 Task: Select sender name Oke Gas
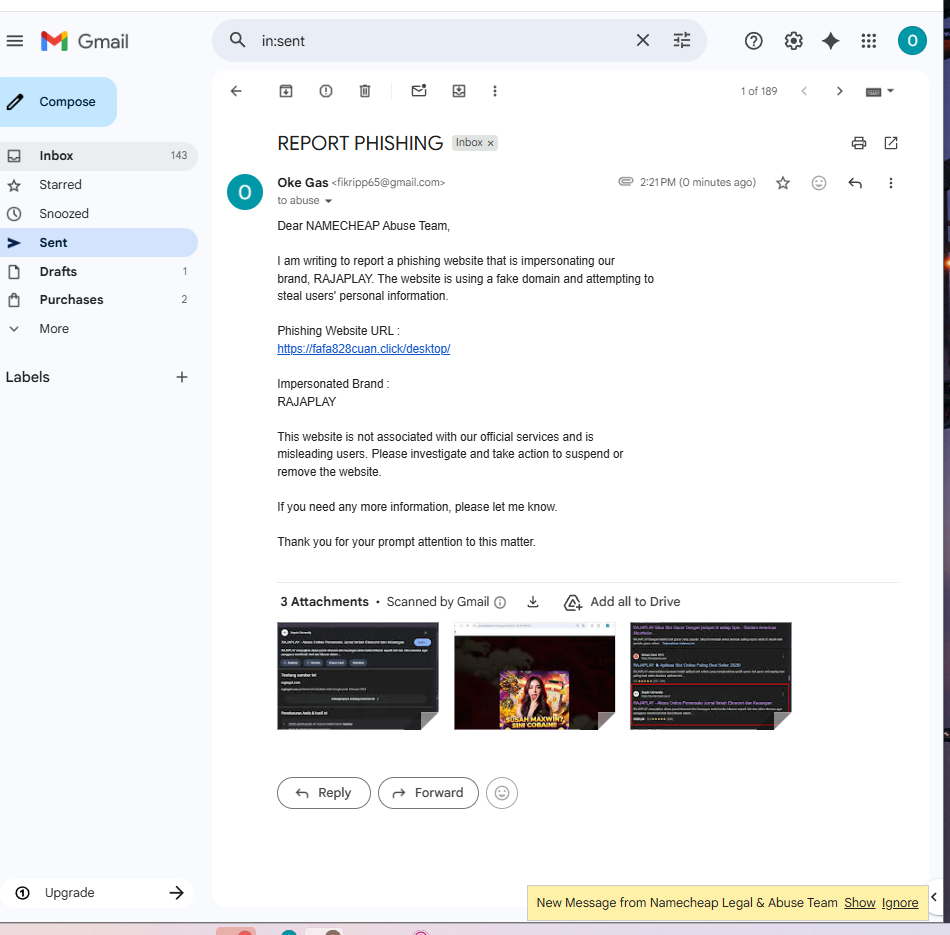click(x=302, y=182)
